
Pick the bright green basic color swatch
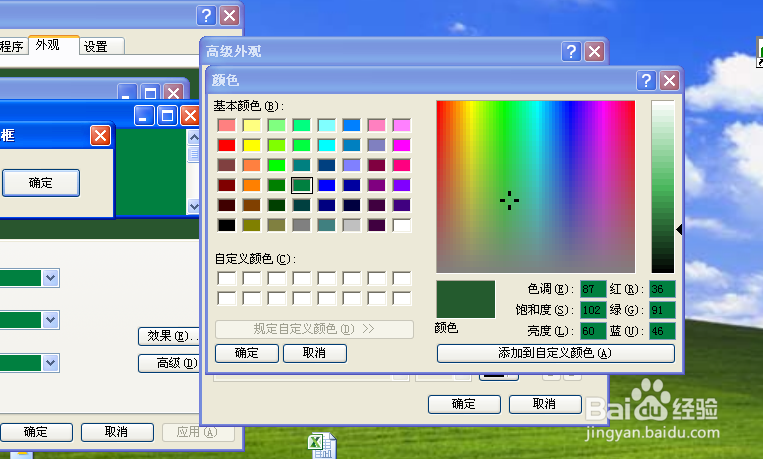(276, 165)
